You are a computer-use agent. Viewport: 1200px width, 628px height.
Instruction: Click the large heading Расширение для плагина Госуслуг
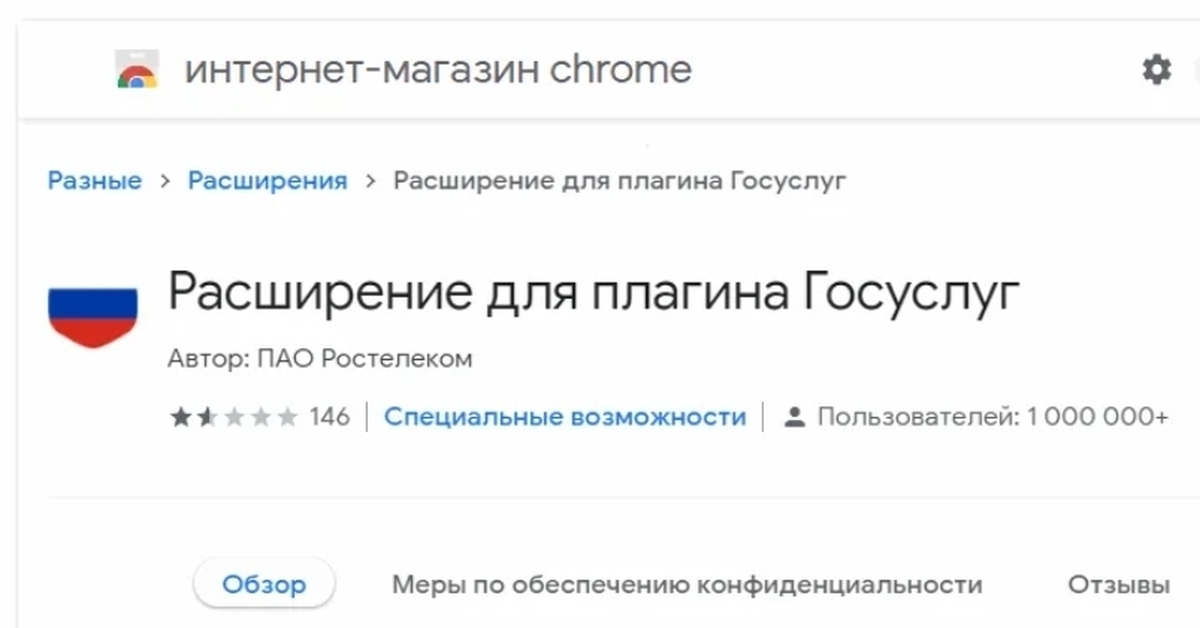pyautogui.click(x=594, y=293)
